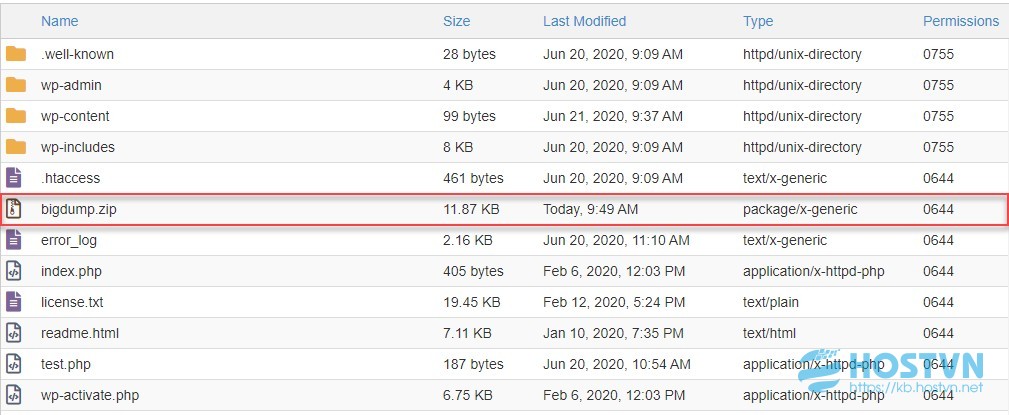Click the wp-includes folder icon

click(15, 147)
